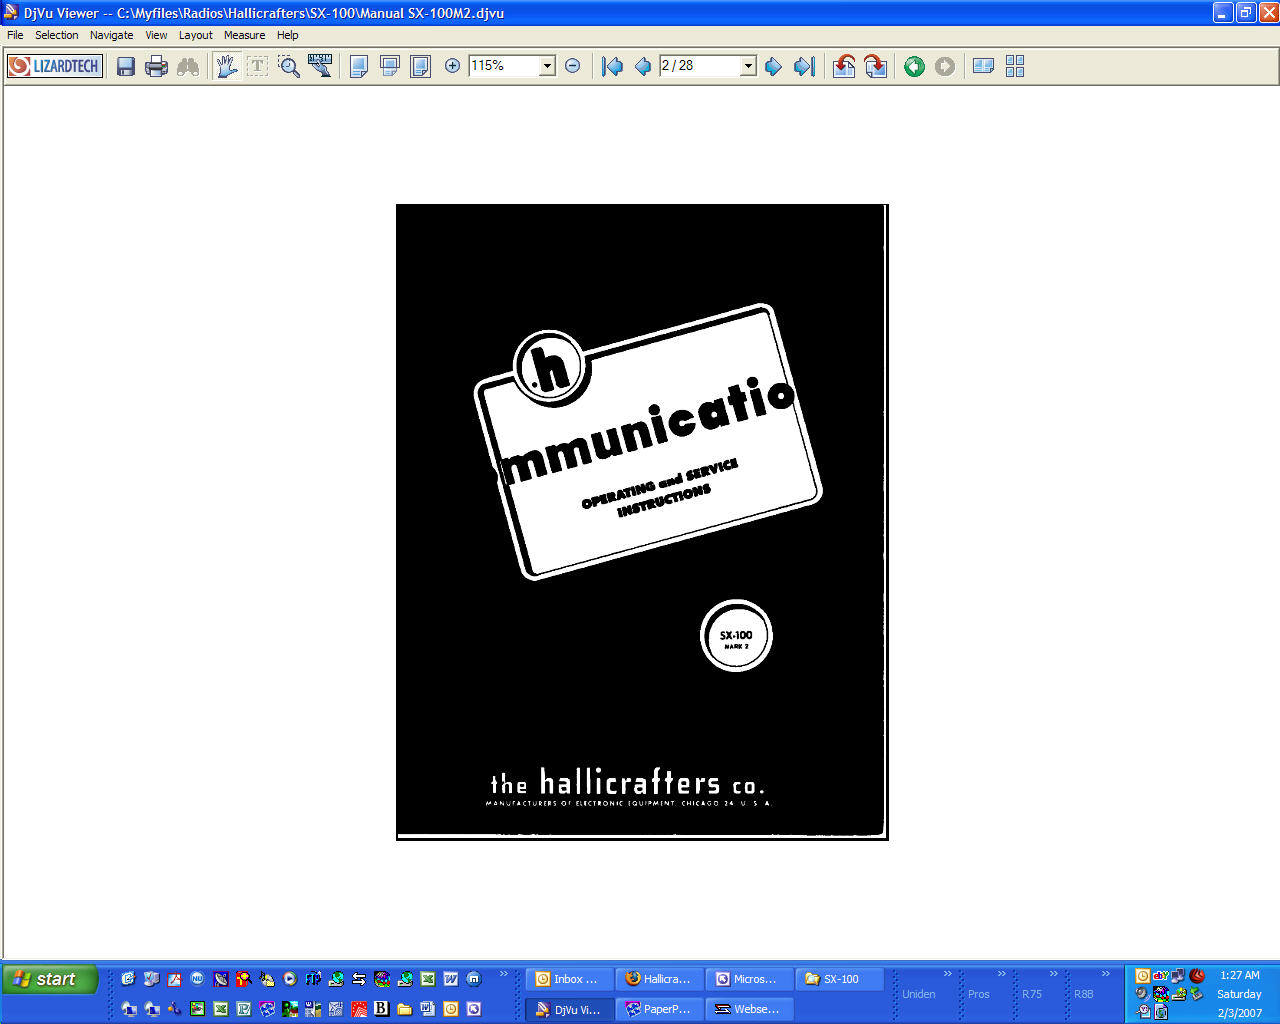This screenshot has width=1280, height=1024.
Task: Launch Word from Quick Launch top row
Action: coord(451,979)
